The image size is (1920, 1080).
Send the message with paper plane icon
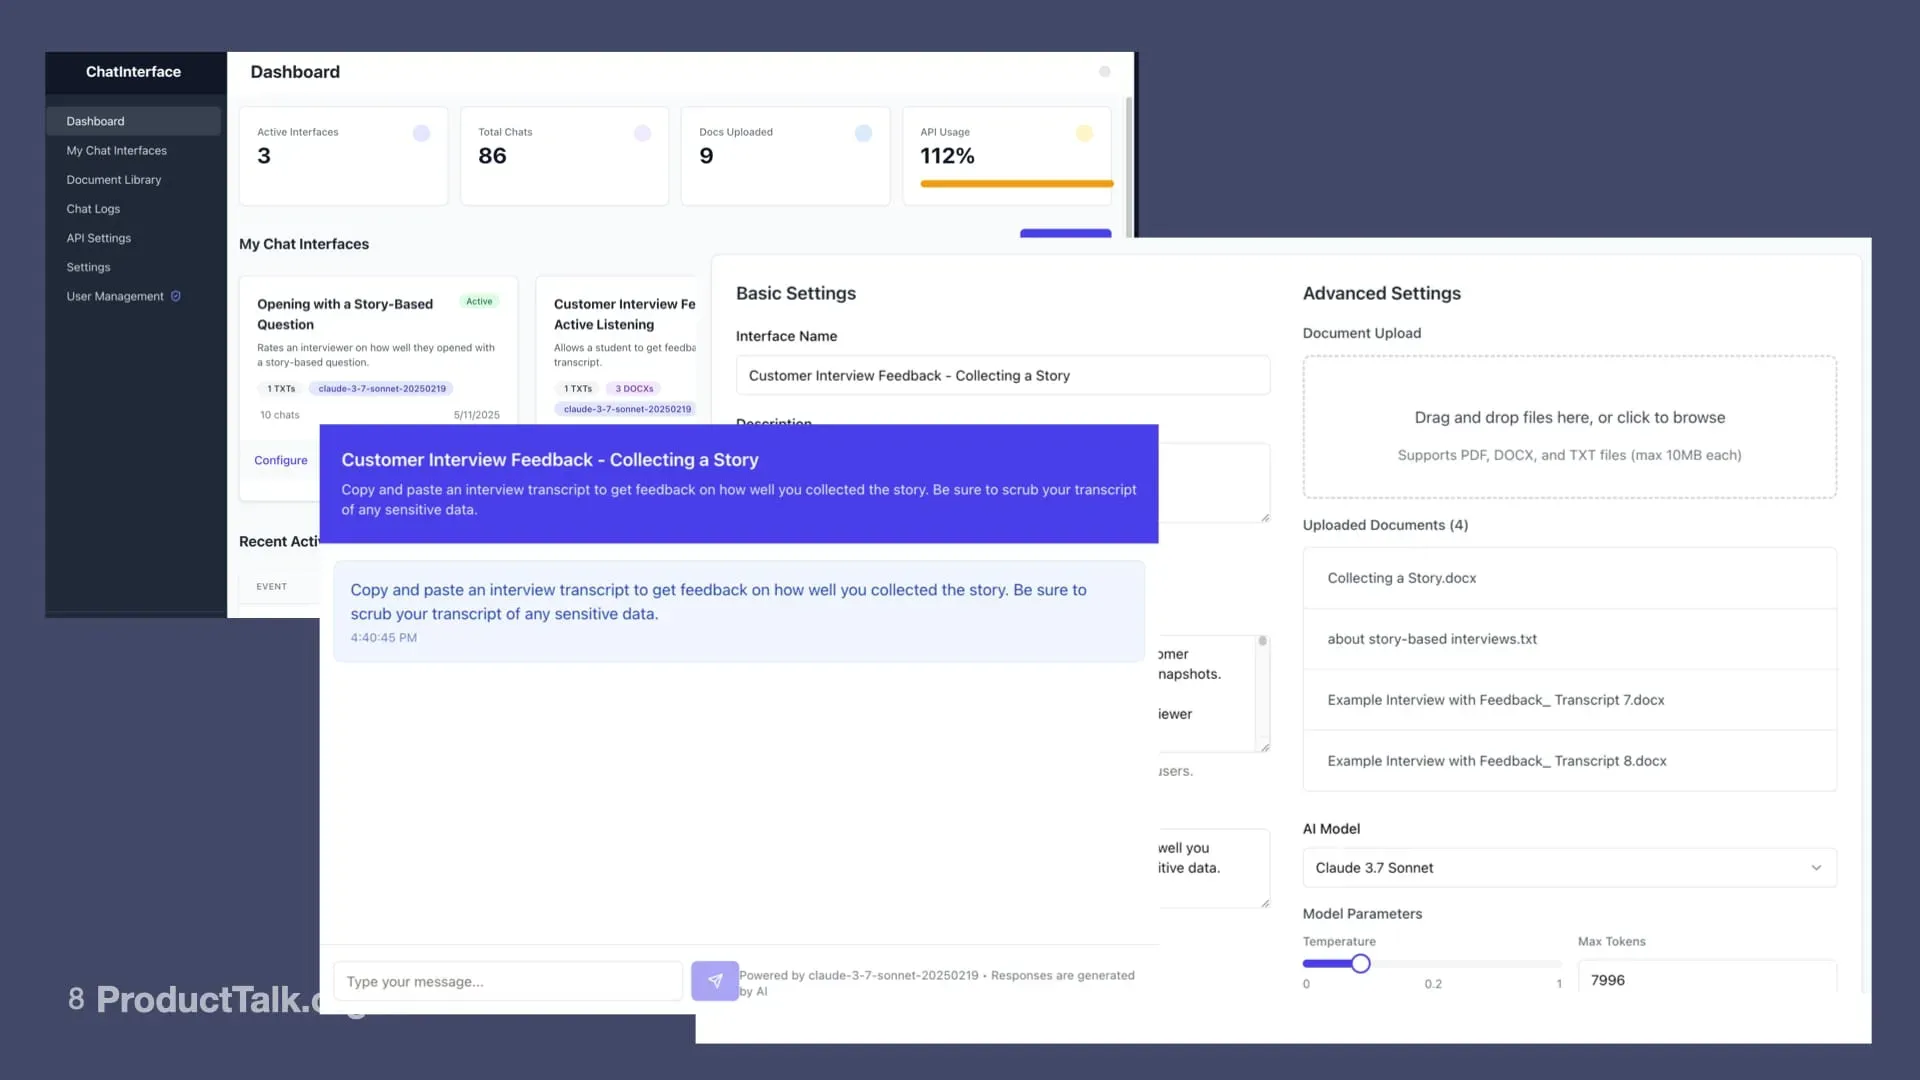click(x=714, y=981)
